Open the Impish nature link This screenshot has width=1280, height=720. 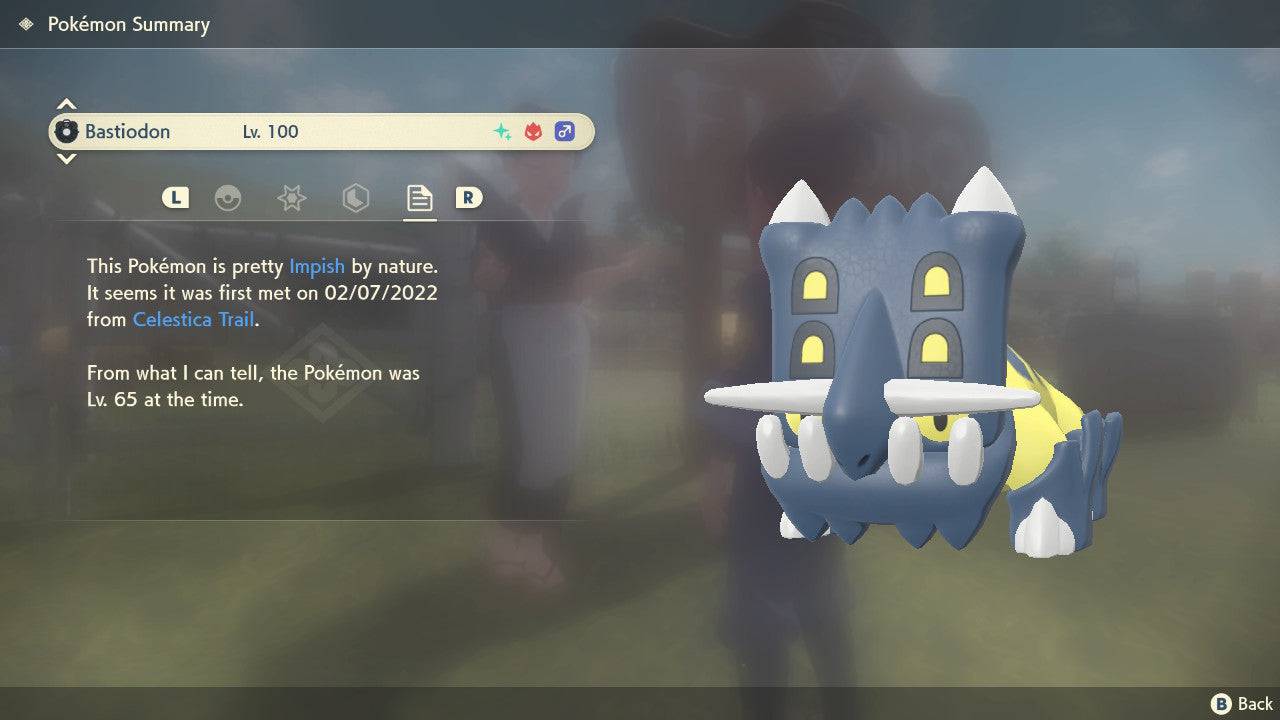pyautogui.click(x=317, y=266)
